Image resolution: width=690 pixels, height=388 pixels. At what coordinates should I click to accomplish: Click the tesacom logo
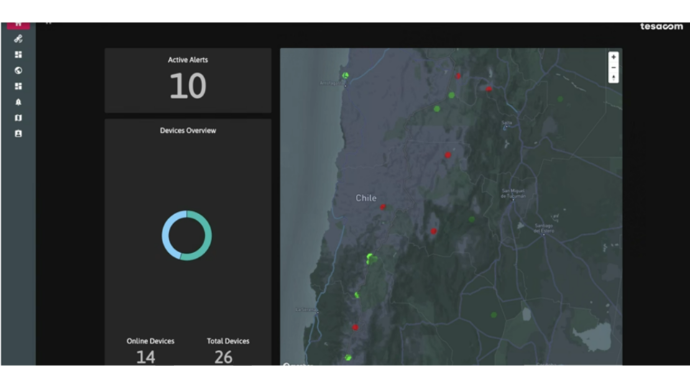[x=661, y=26]
